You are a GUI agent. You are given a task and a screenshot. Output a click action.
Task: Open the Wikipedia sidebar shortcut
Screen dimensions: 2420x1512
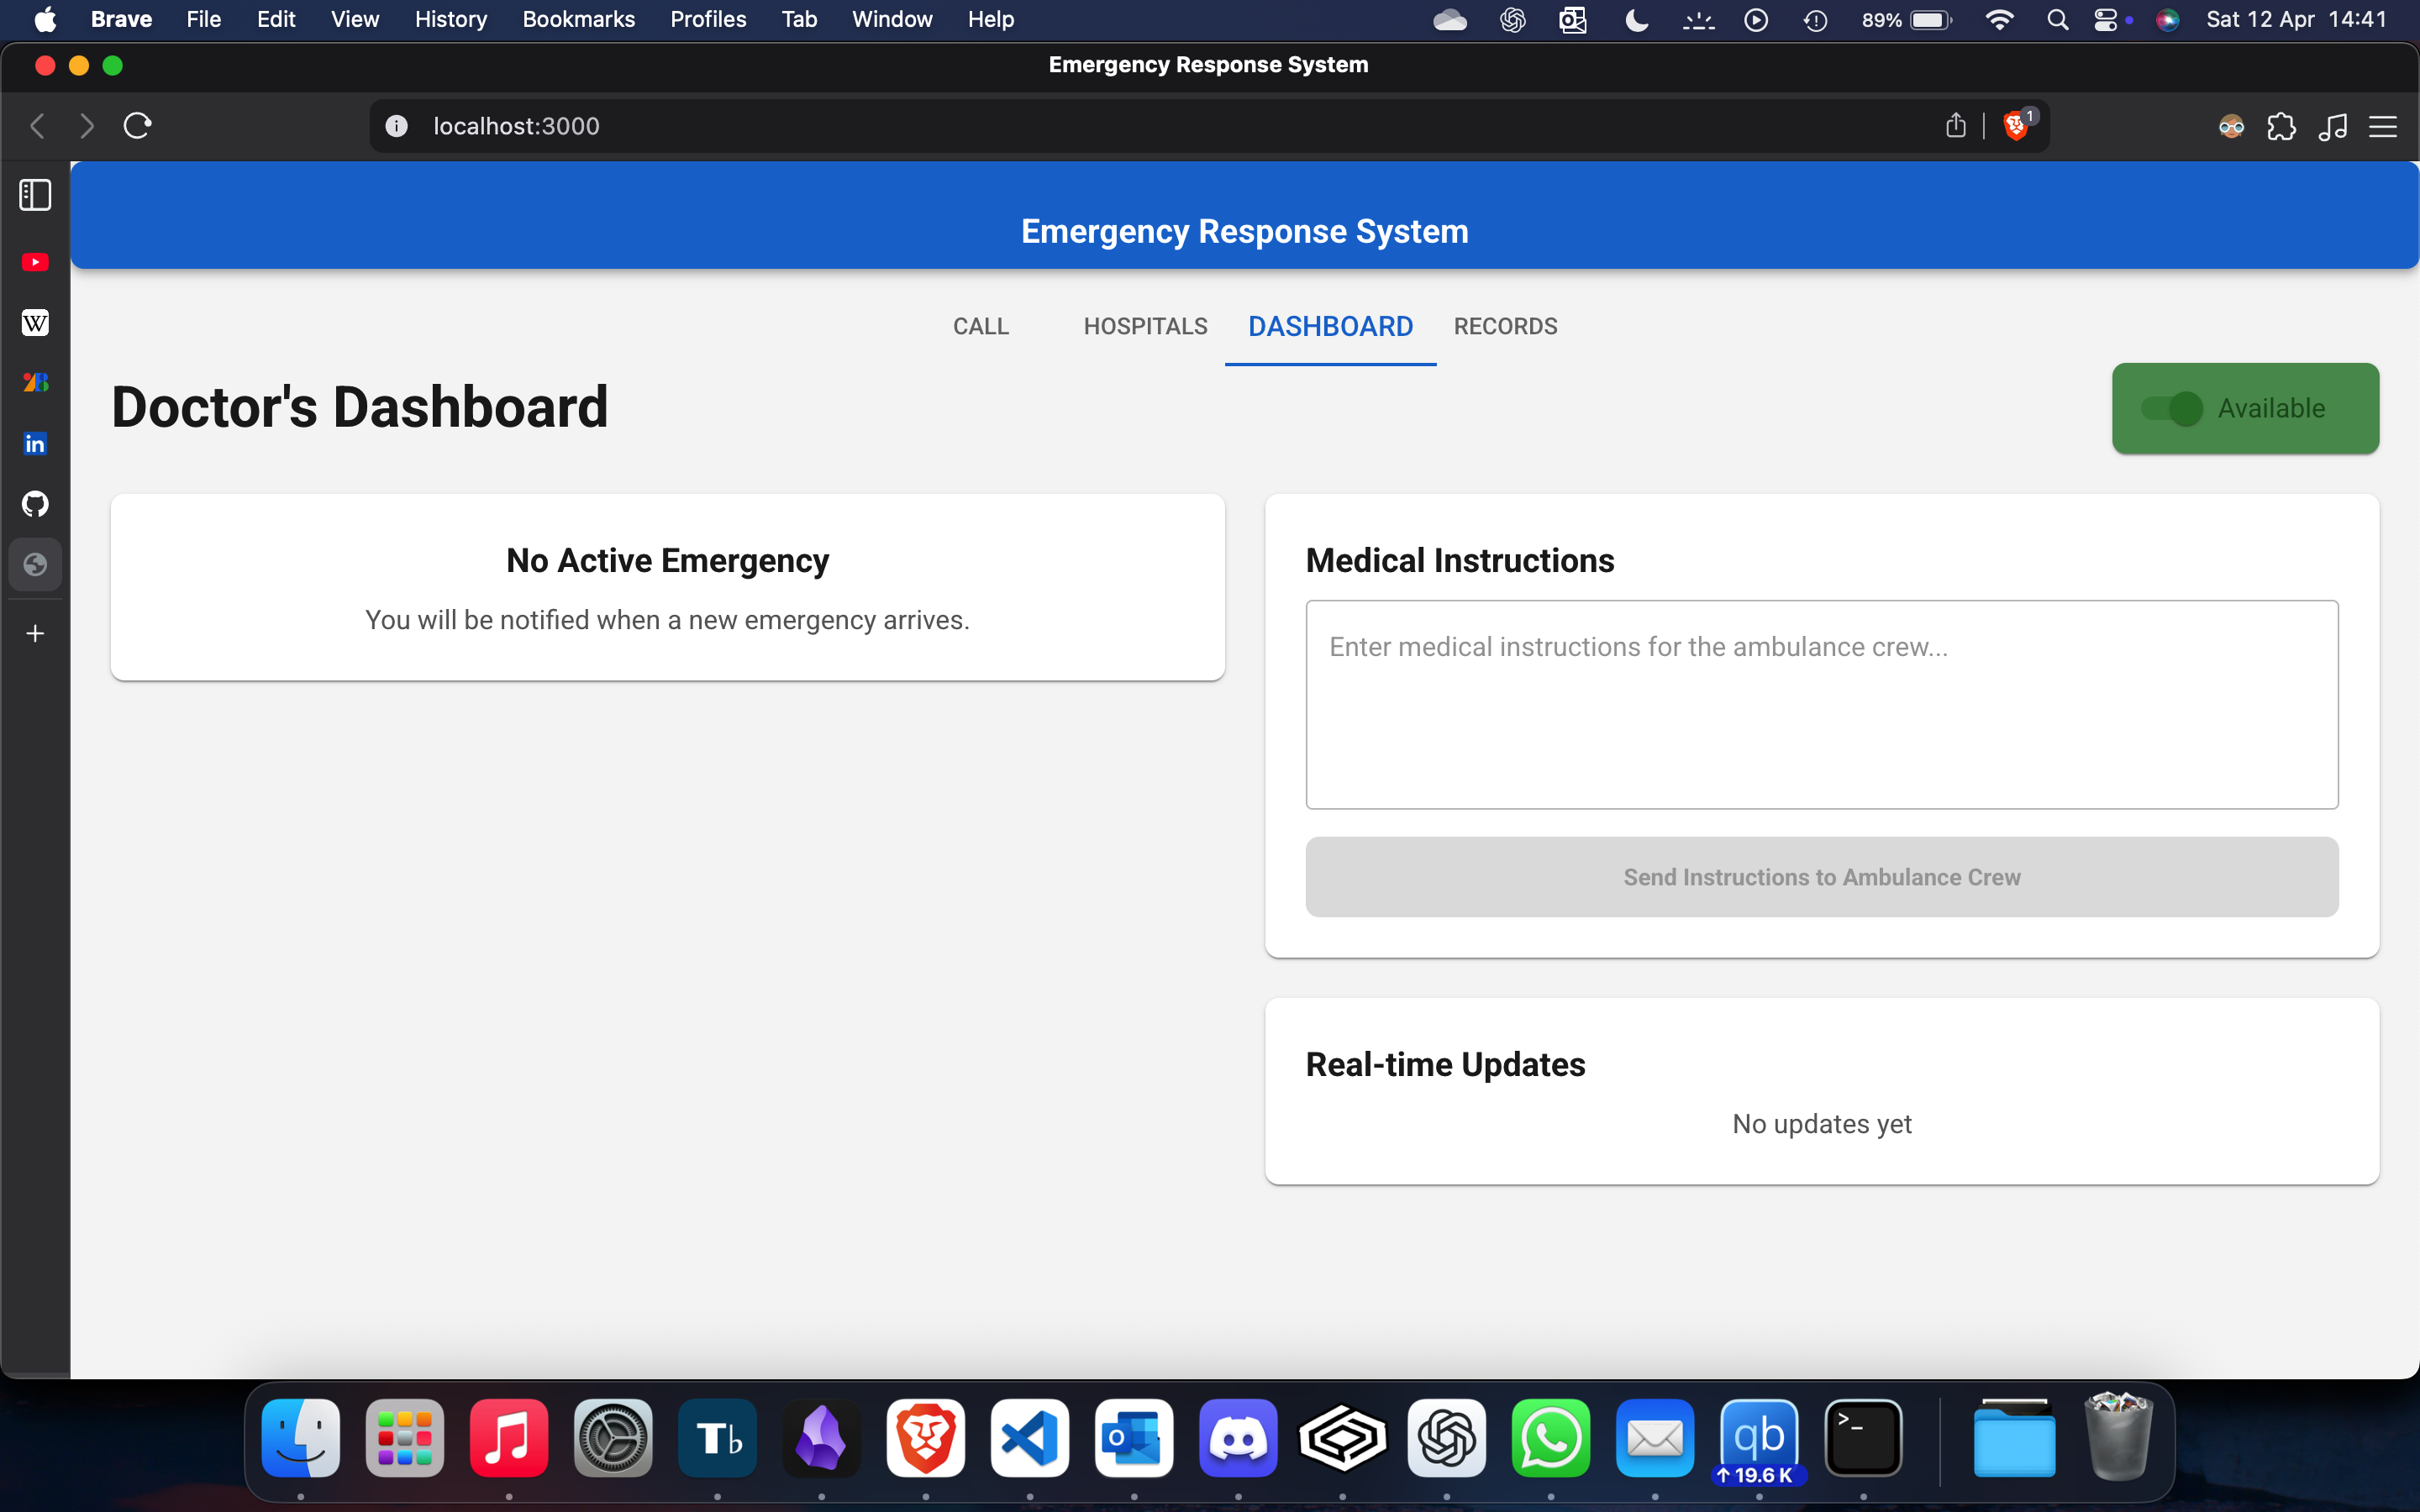click(x=35, y=323)
